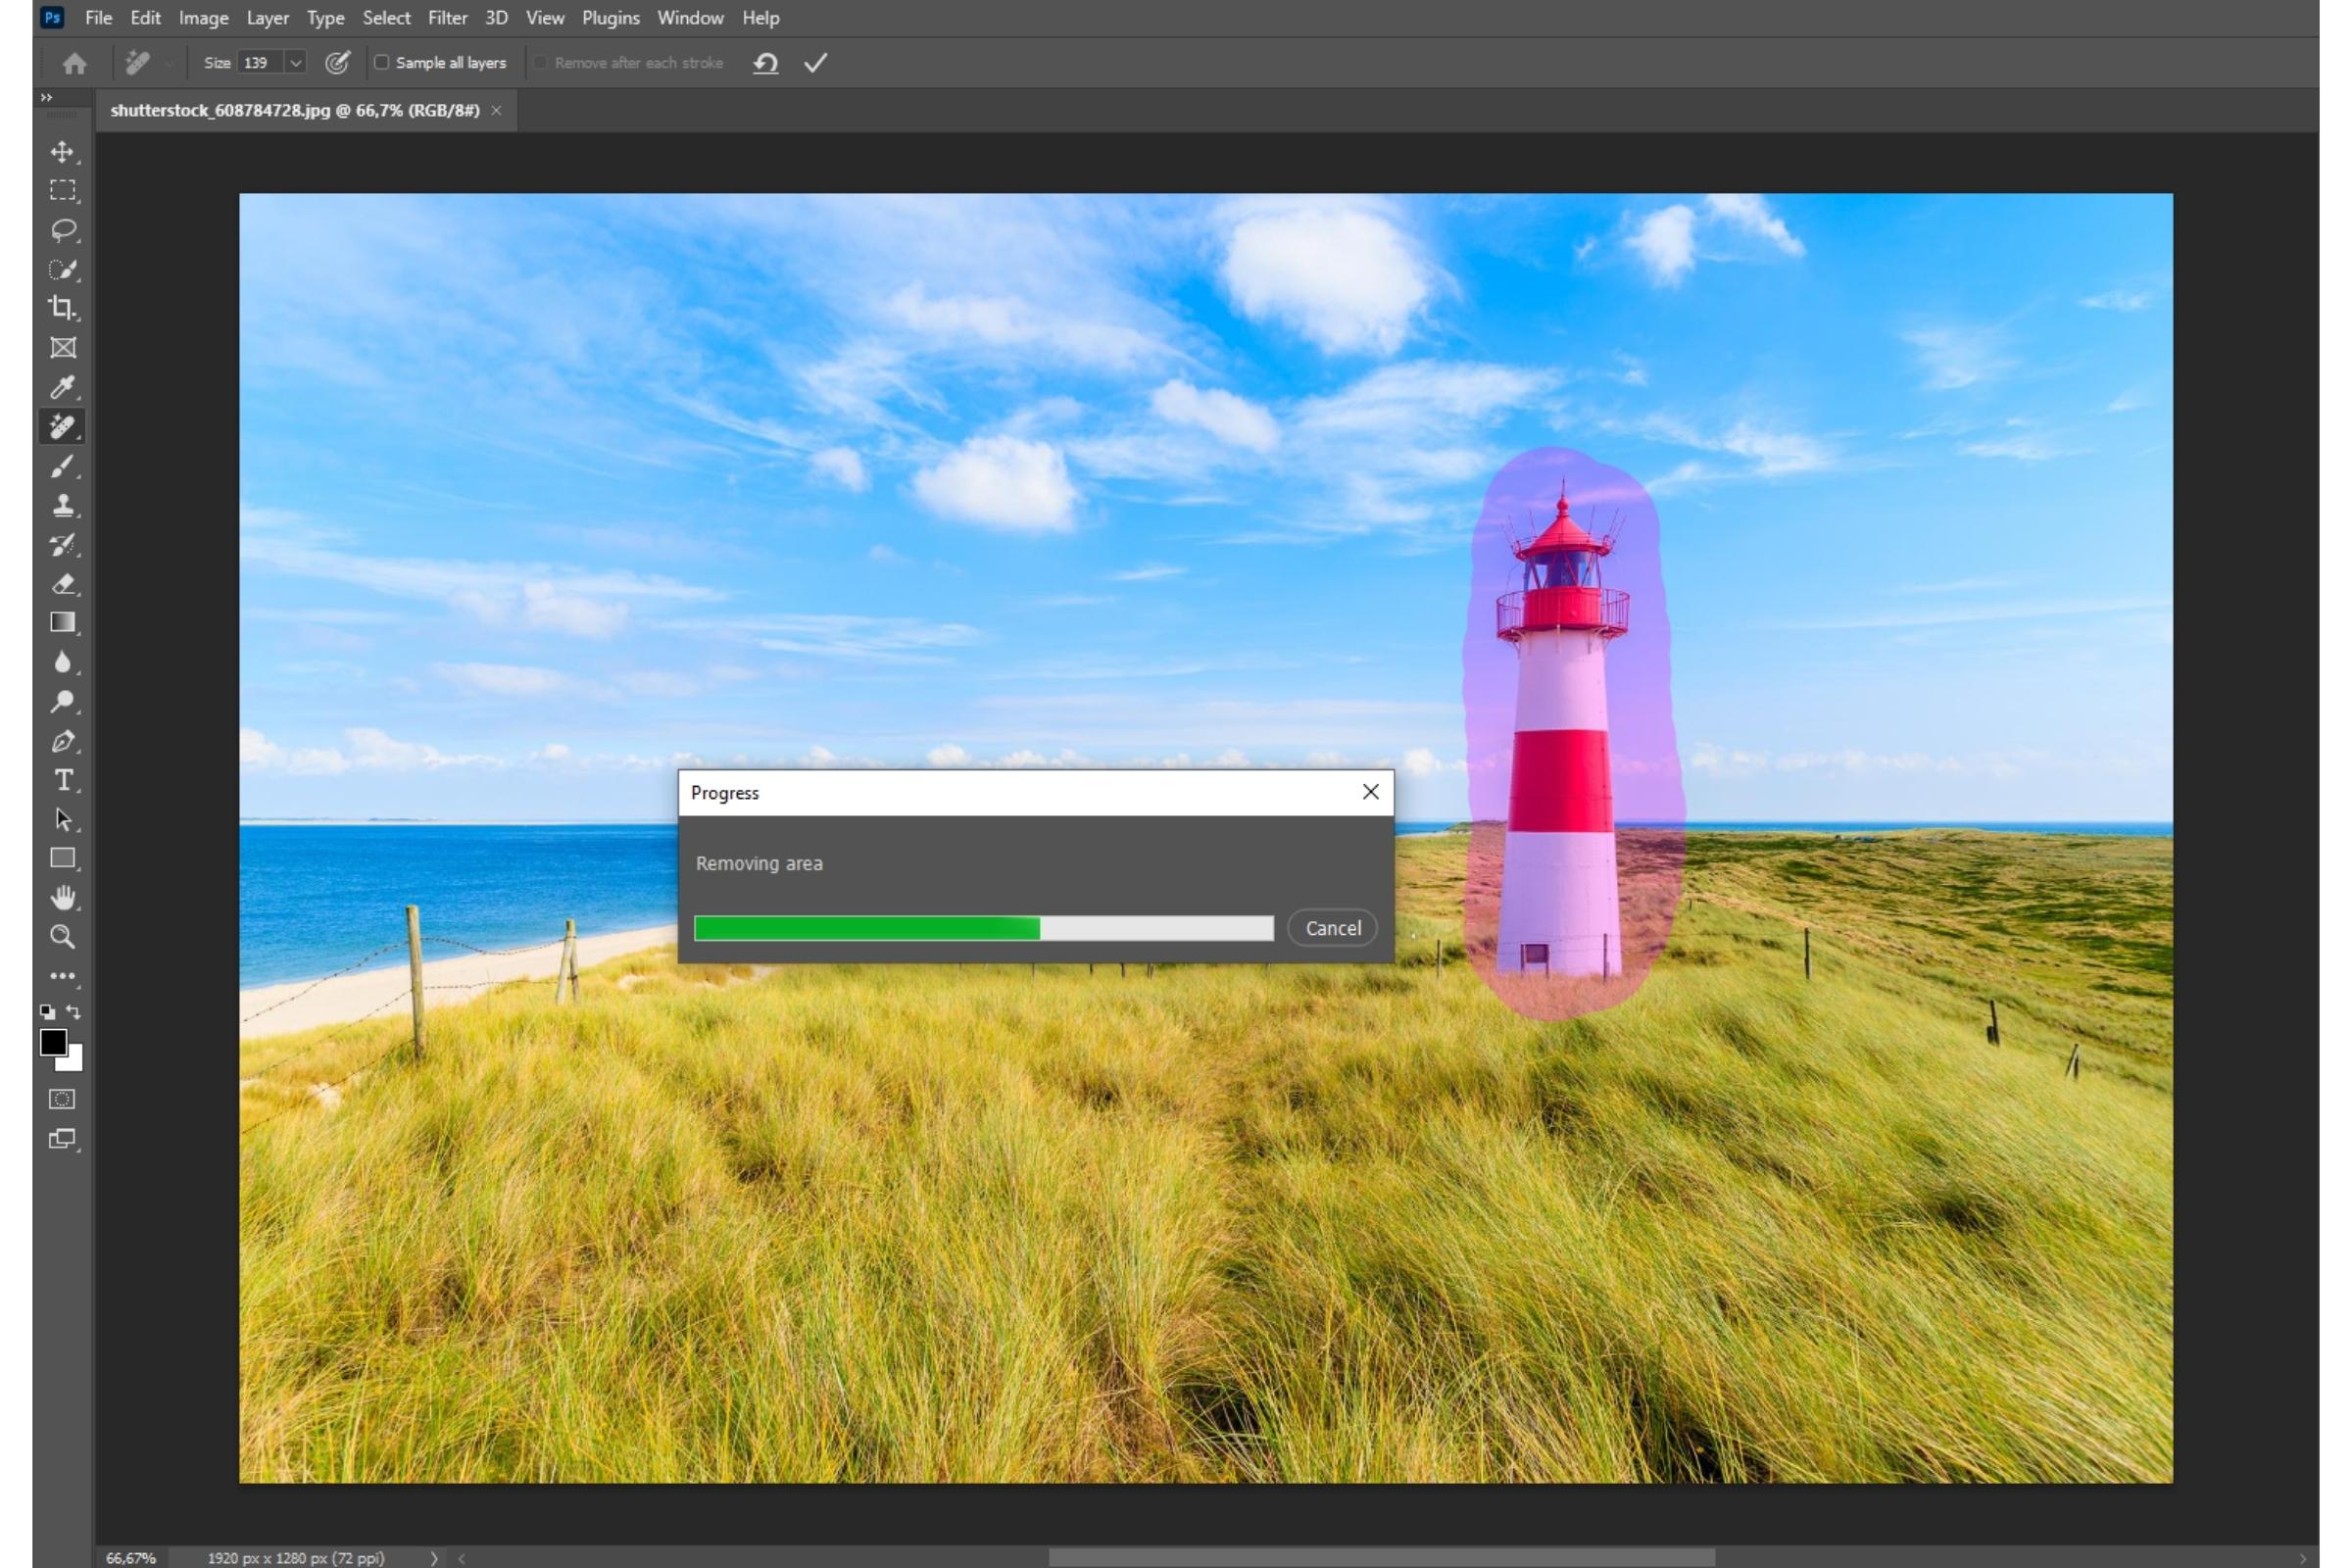Viewport: 2352px width, 1568px height.
Task: Expand the collapsed toolbar double-arrow
Action: coord(46,97)
